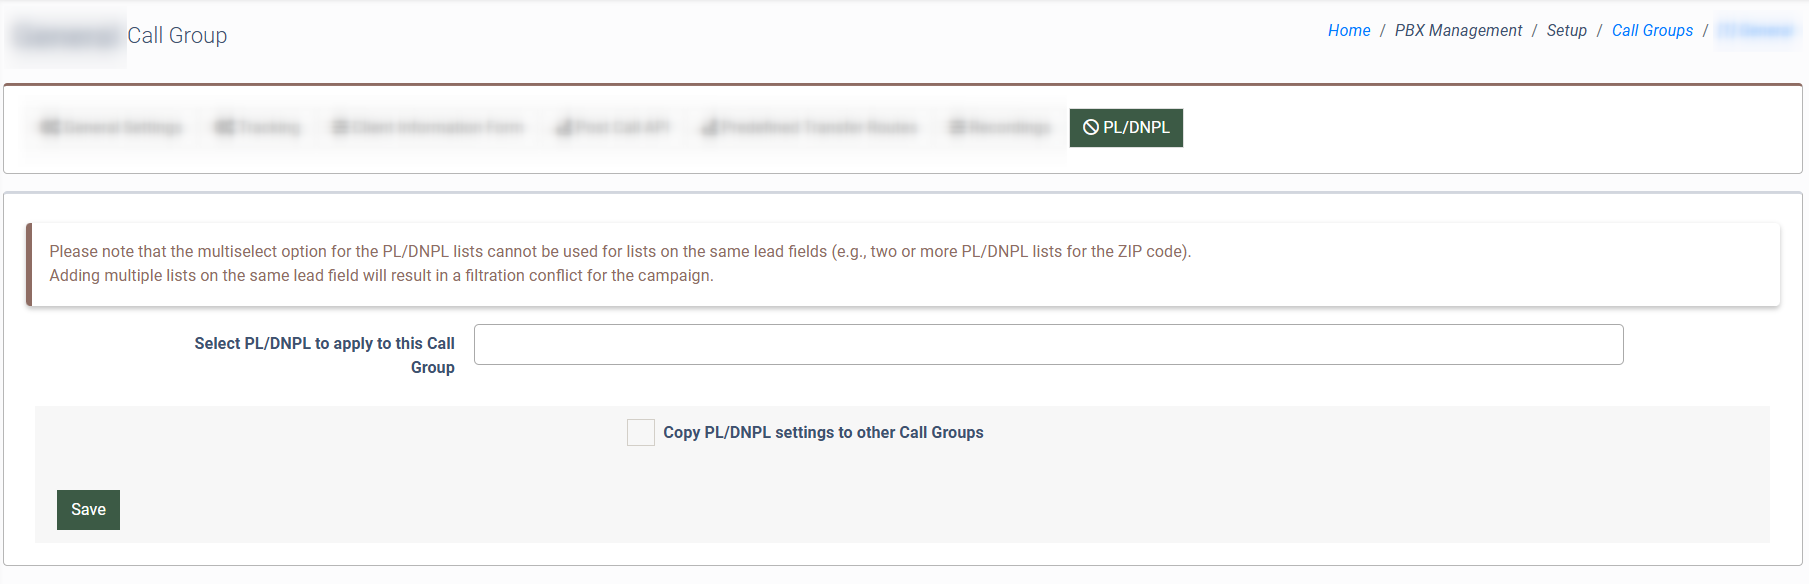Open the Tracking tab
This screenshot has height=584, width=1809.
268,128
